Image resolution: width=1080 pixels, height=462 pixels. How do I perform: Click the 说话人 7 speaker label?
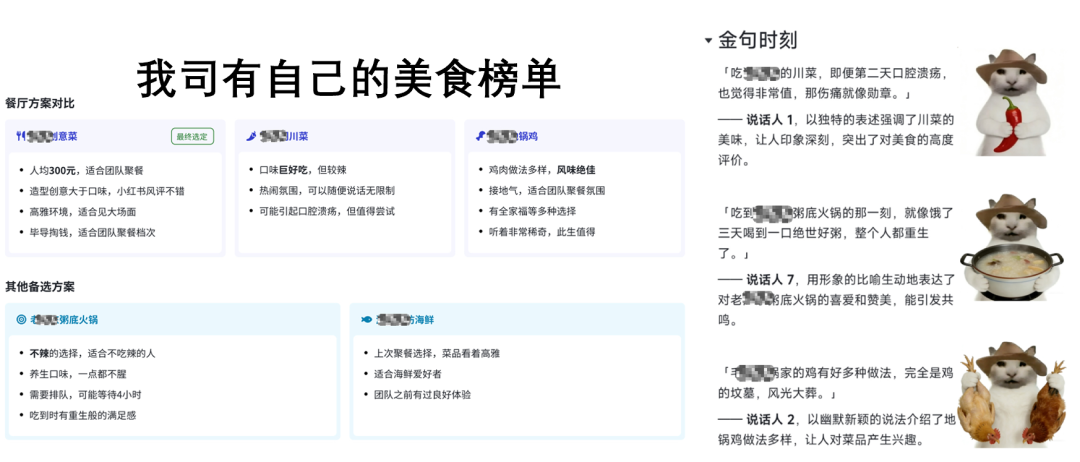point(771,280)
